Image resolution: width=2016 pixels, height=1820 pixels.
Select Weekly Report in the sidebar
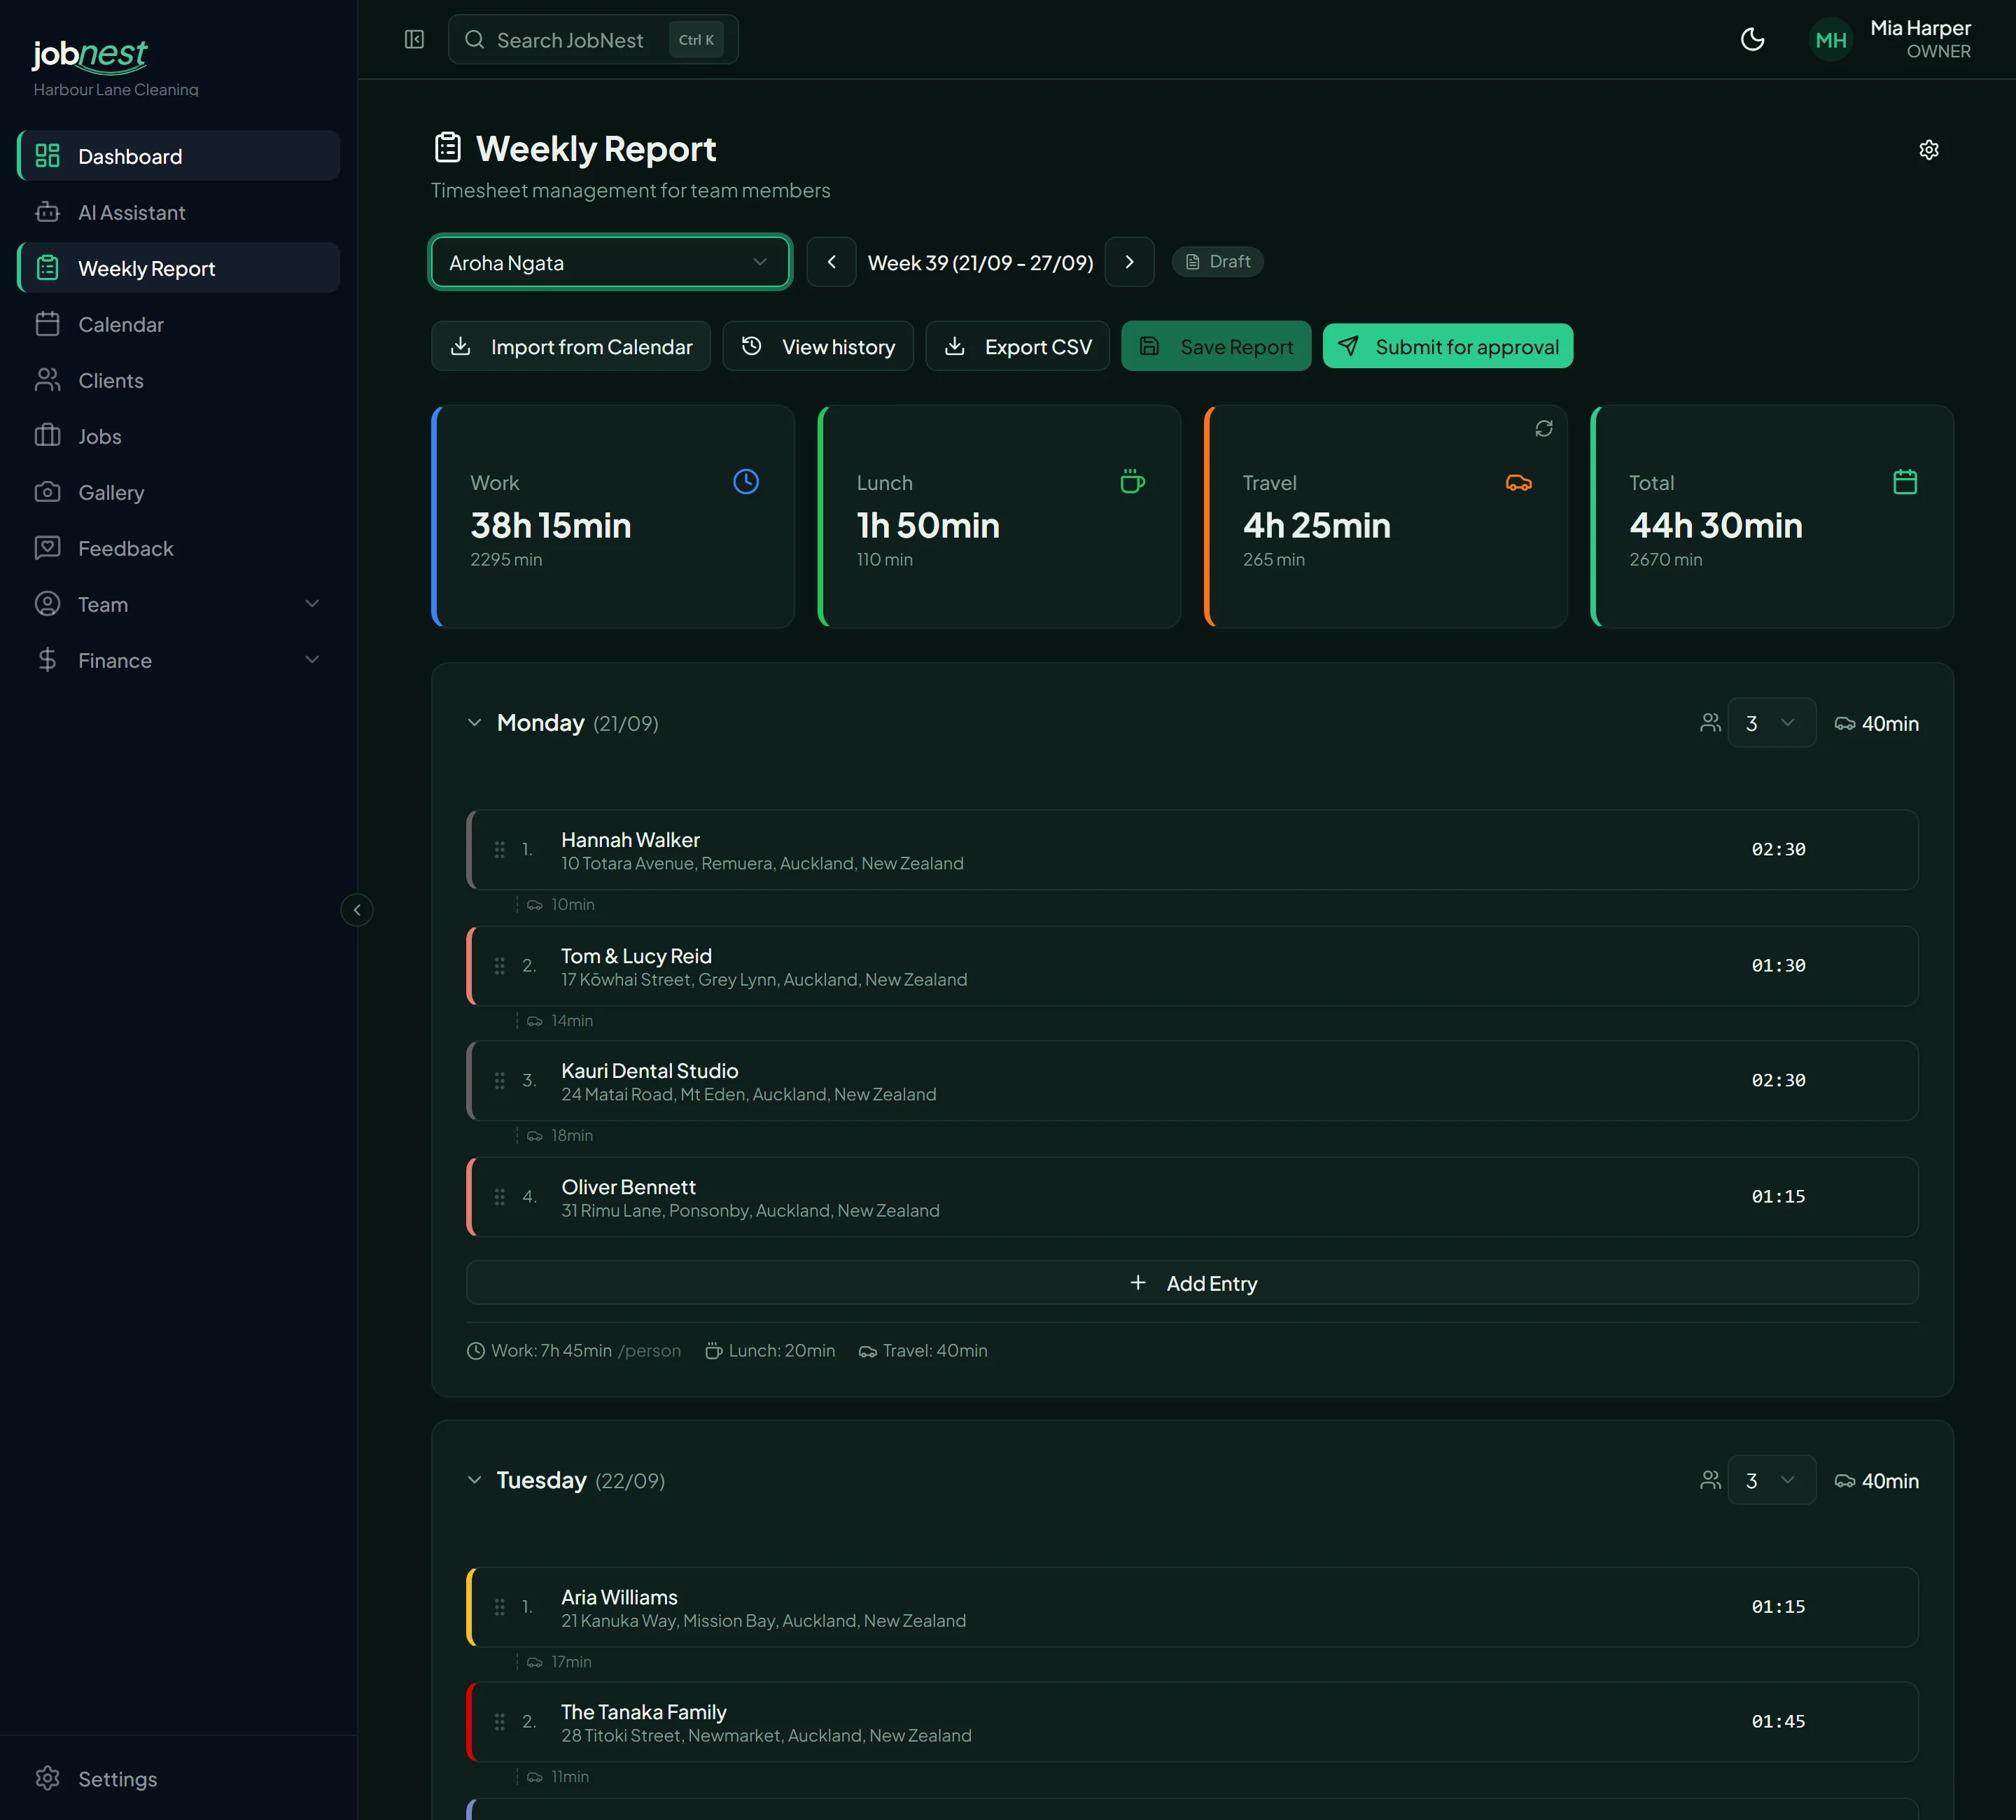pyautogui.click(x=179, y=268)
